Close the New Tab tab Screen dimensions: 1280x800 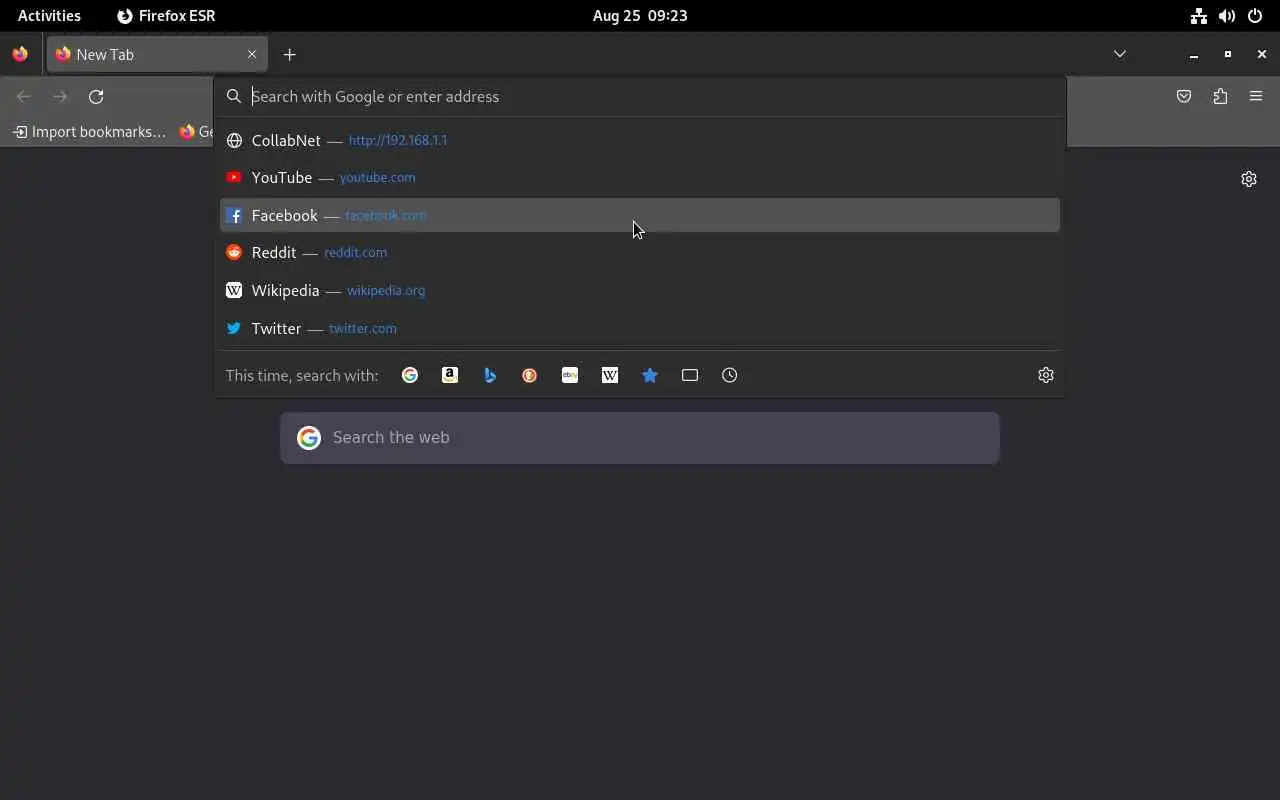(252, 54)
